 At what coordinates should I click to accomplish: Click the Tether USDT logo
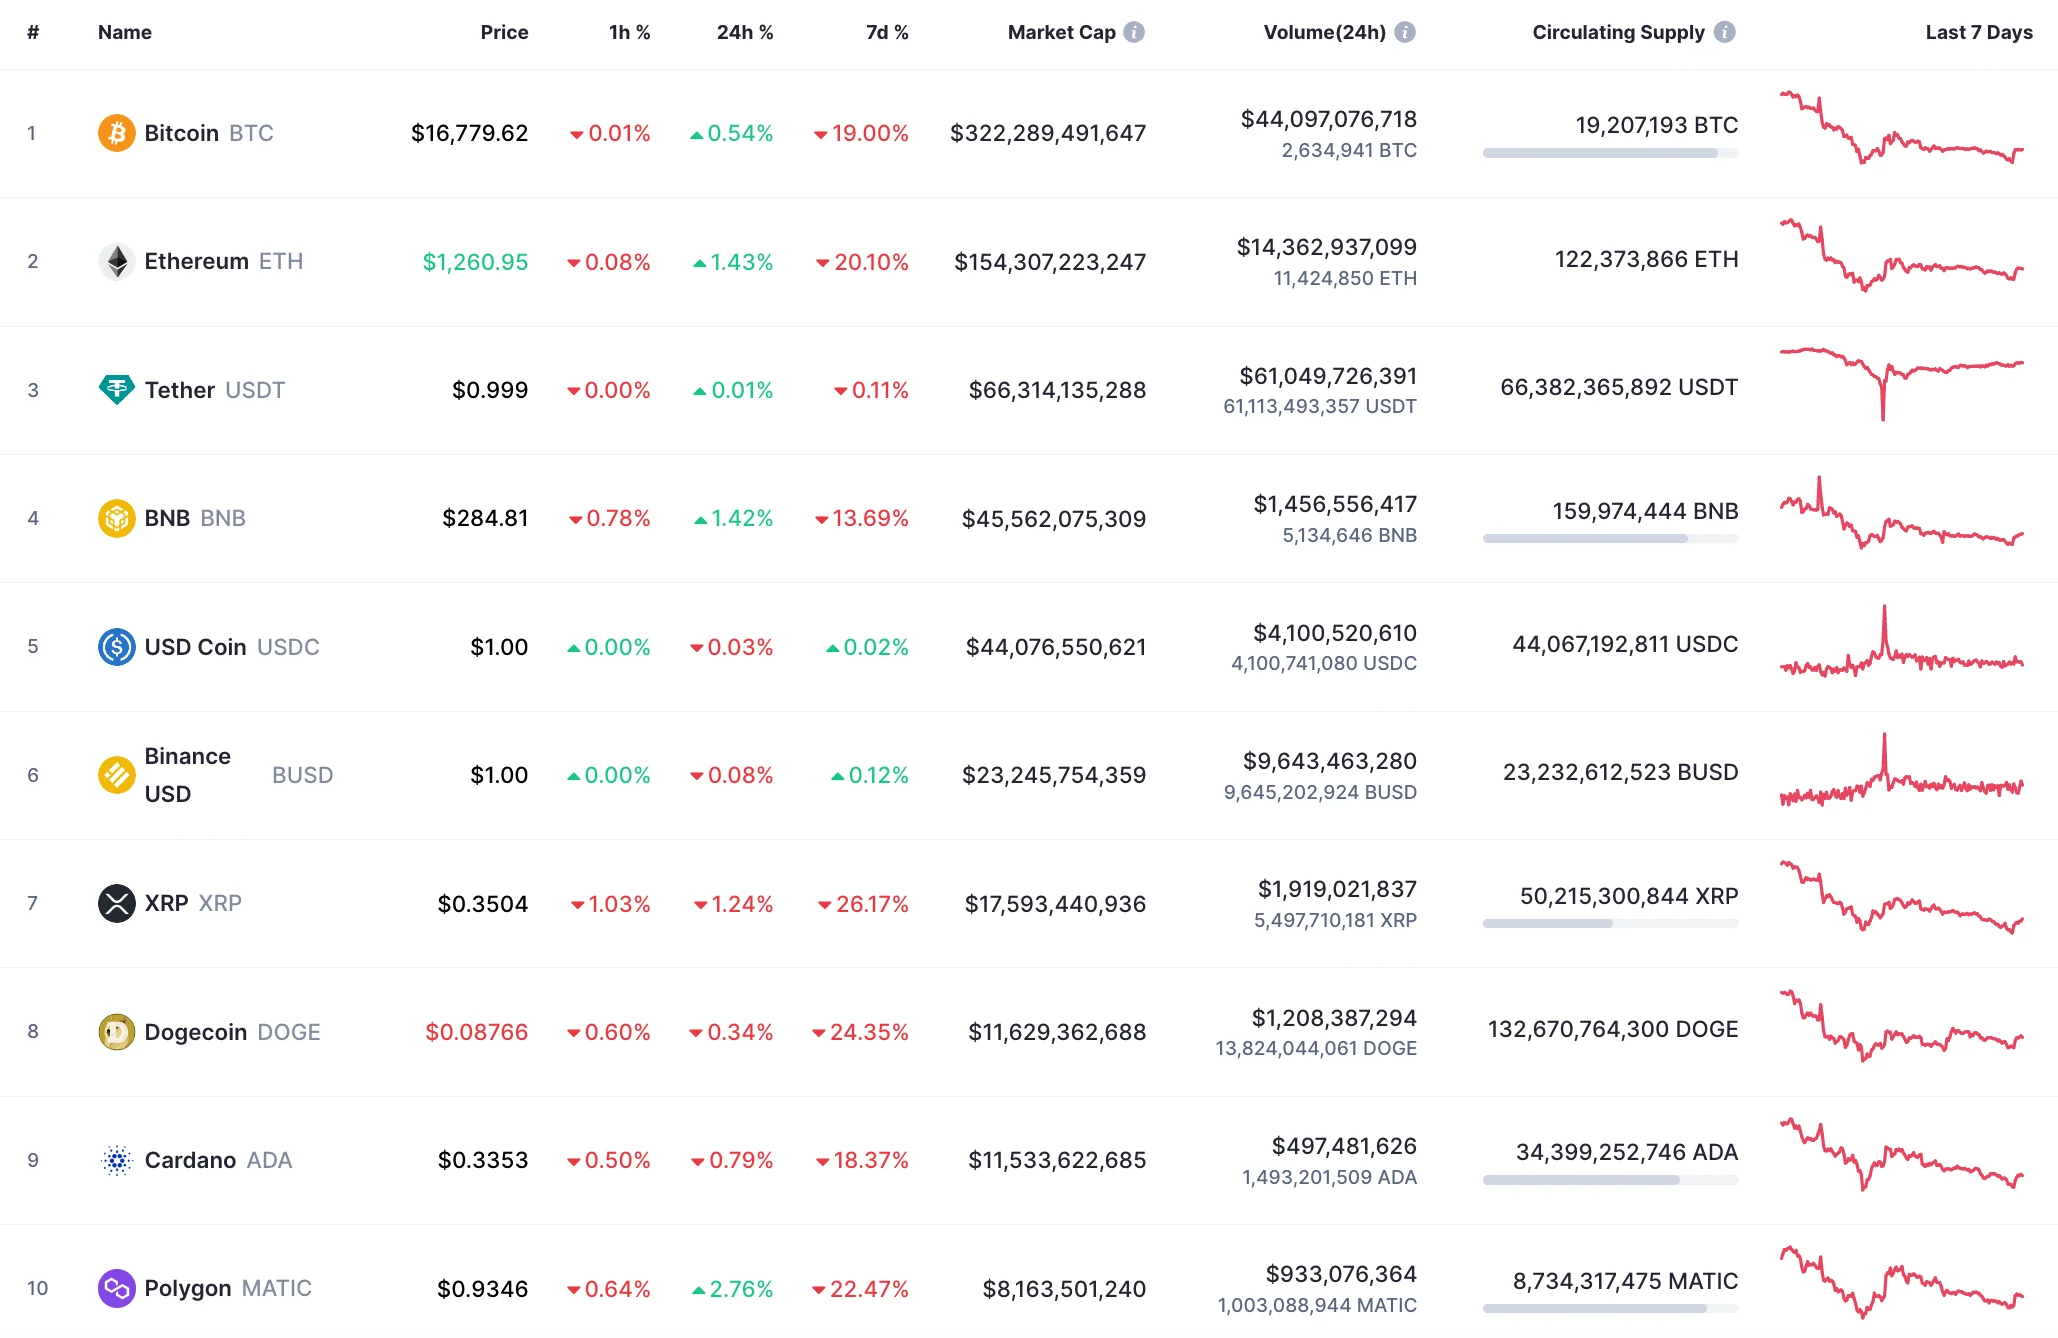[x=117, y=390]
